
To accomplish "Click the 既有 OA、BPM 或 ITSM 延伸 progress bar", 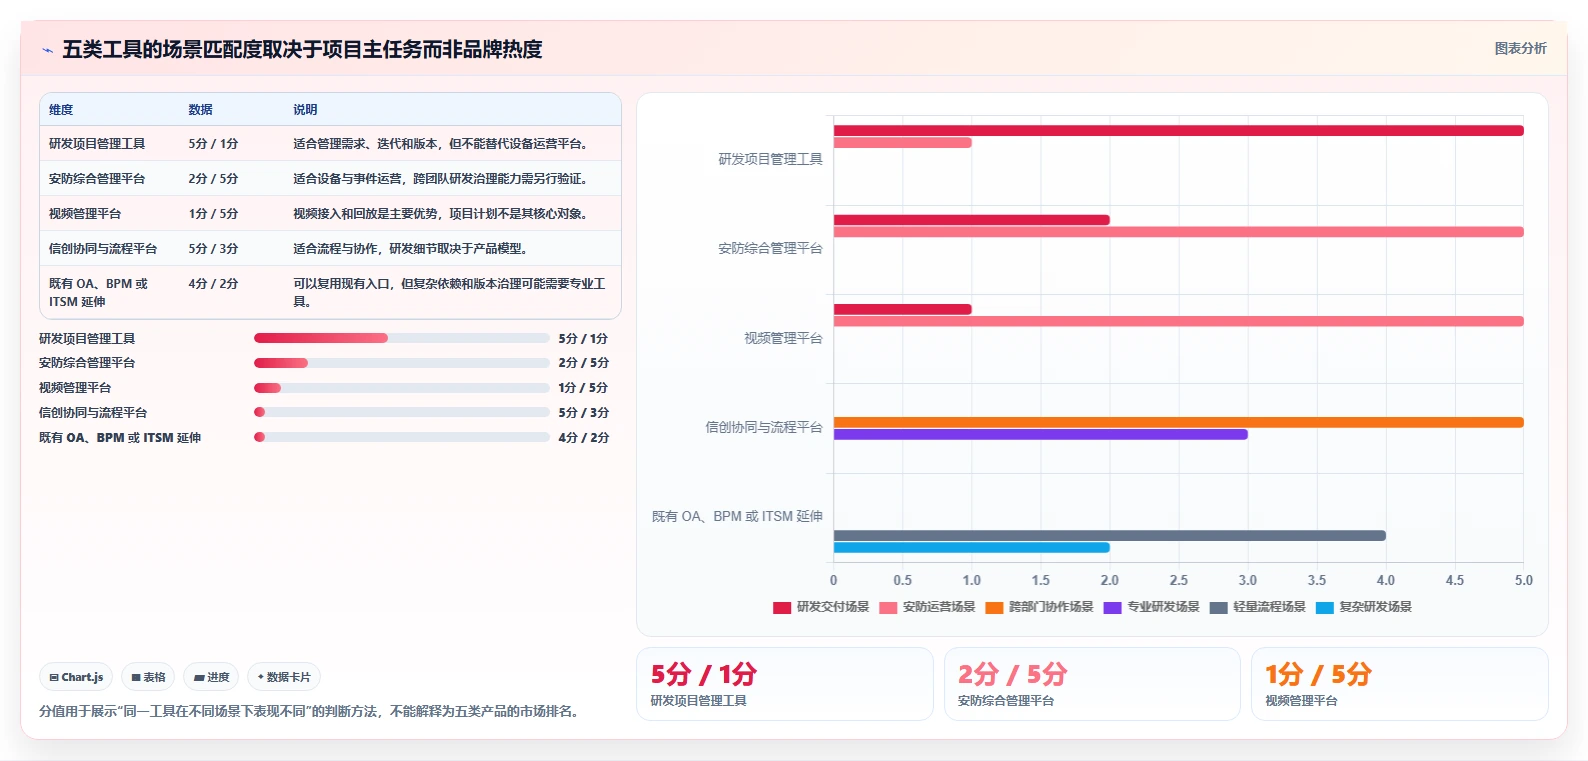I will click(402, 437).
